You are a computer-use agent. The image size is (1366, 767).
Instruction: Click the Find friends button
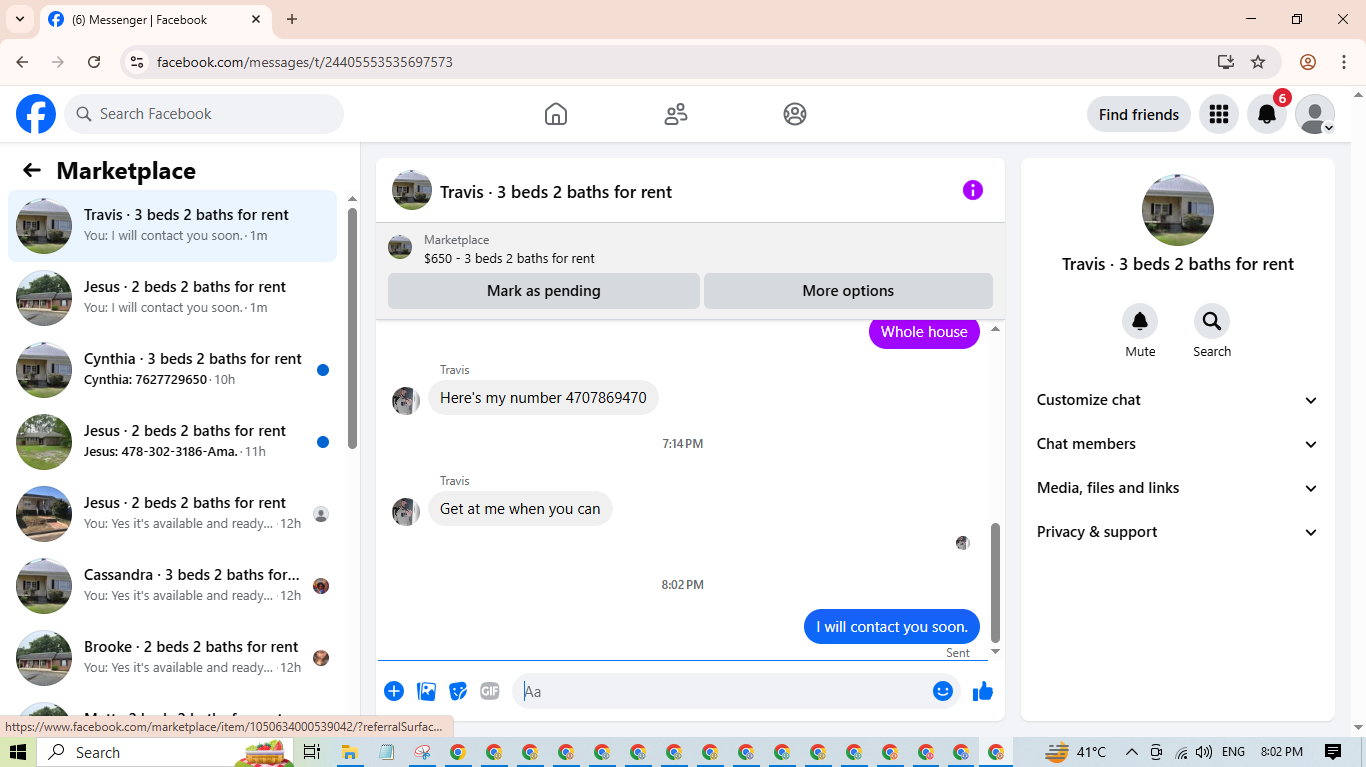(x=1139, y=114)
